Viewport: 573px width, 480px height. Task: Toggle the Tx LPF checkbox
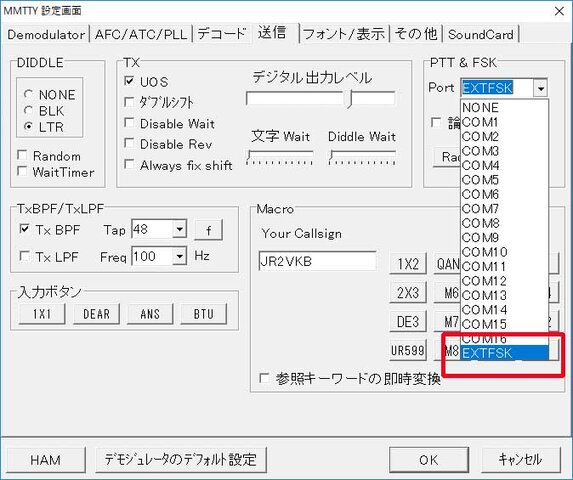coord(24,256)
